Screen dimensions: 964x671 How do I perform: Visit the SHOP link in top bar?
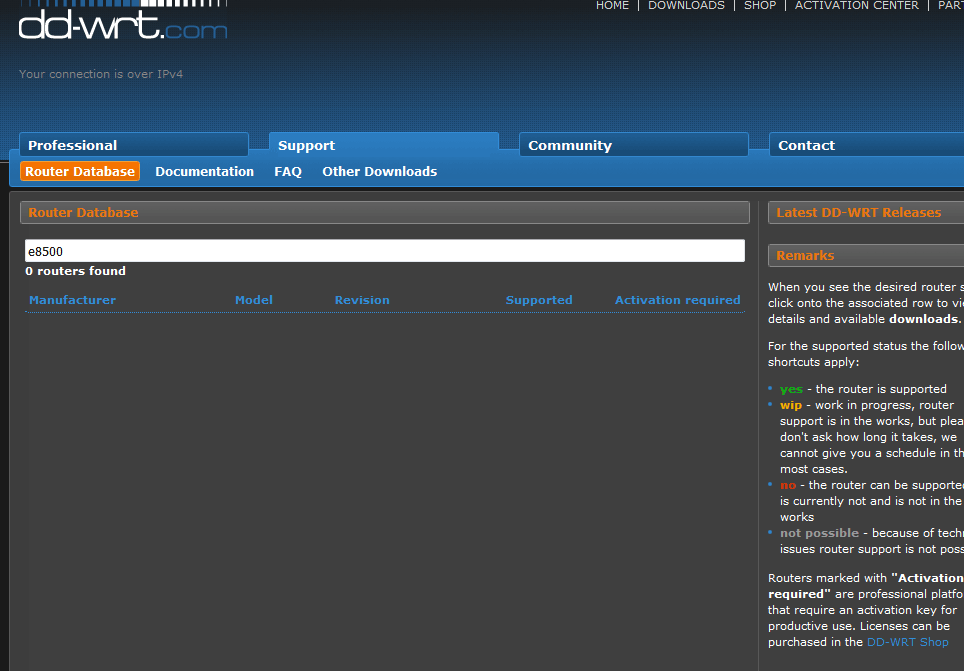click(760, 6)
